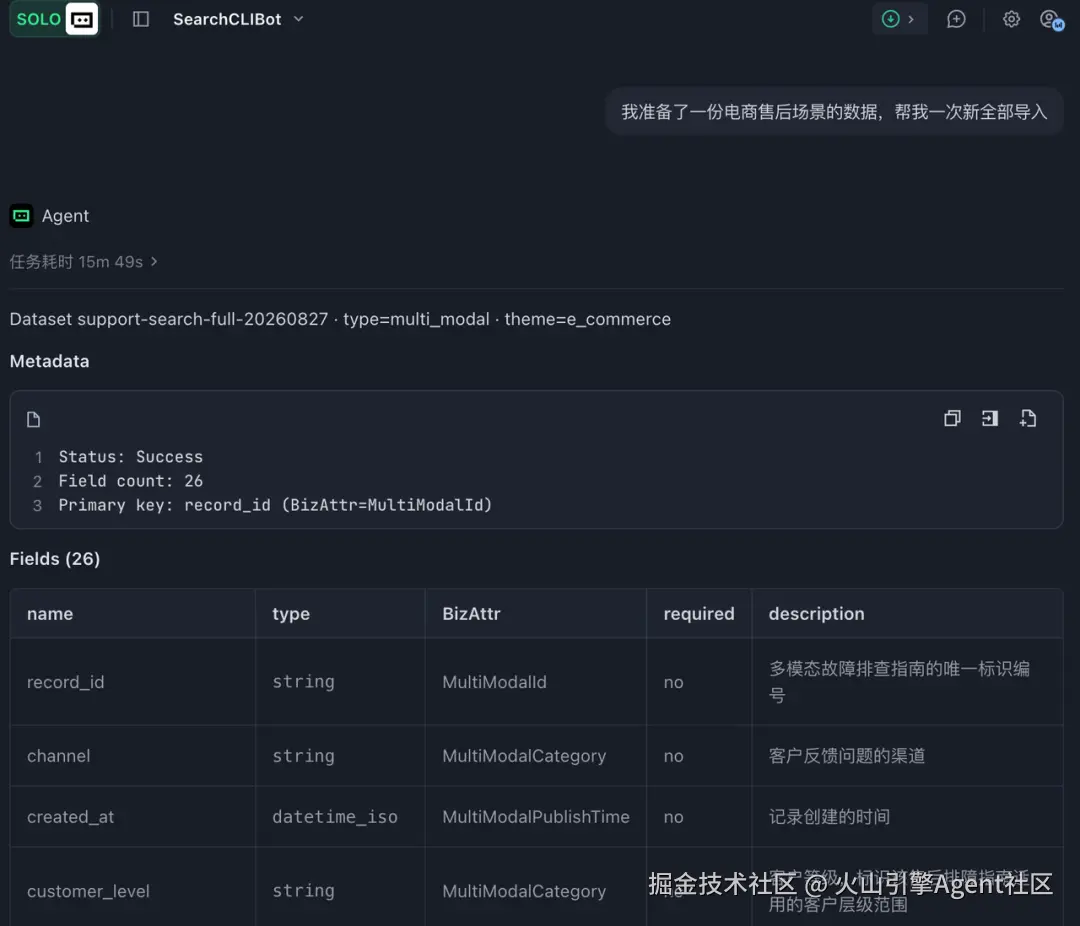Select the record_id table cell

coord(133,682)
